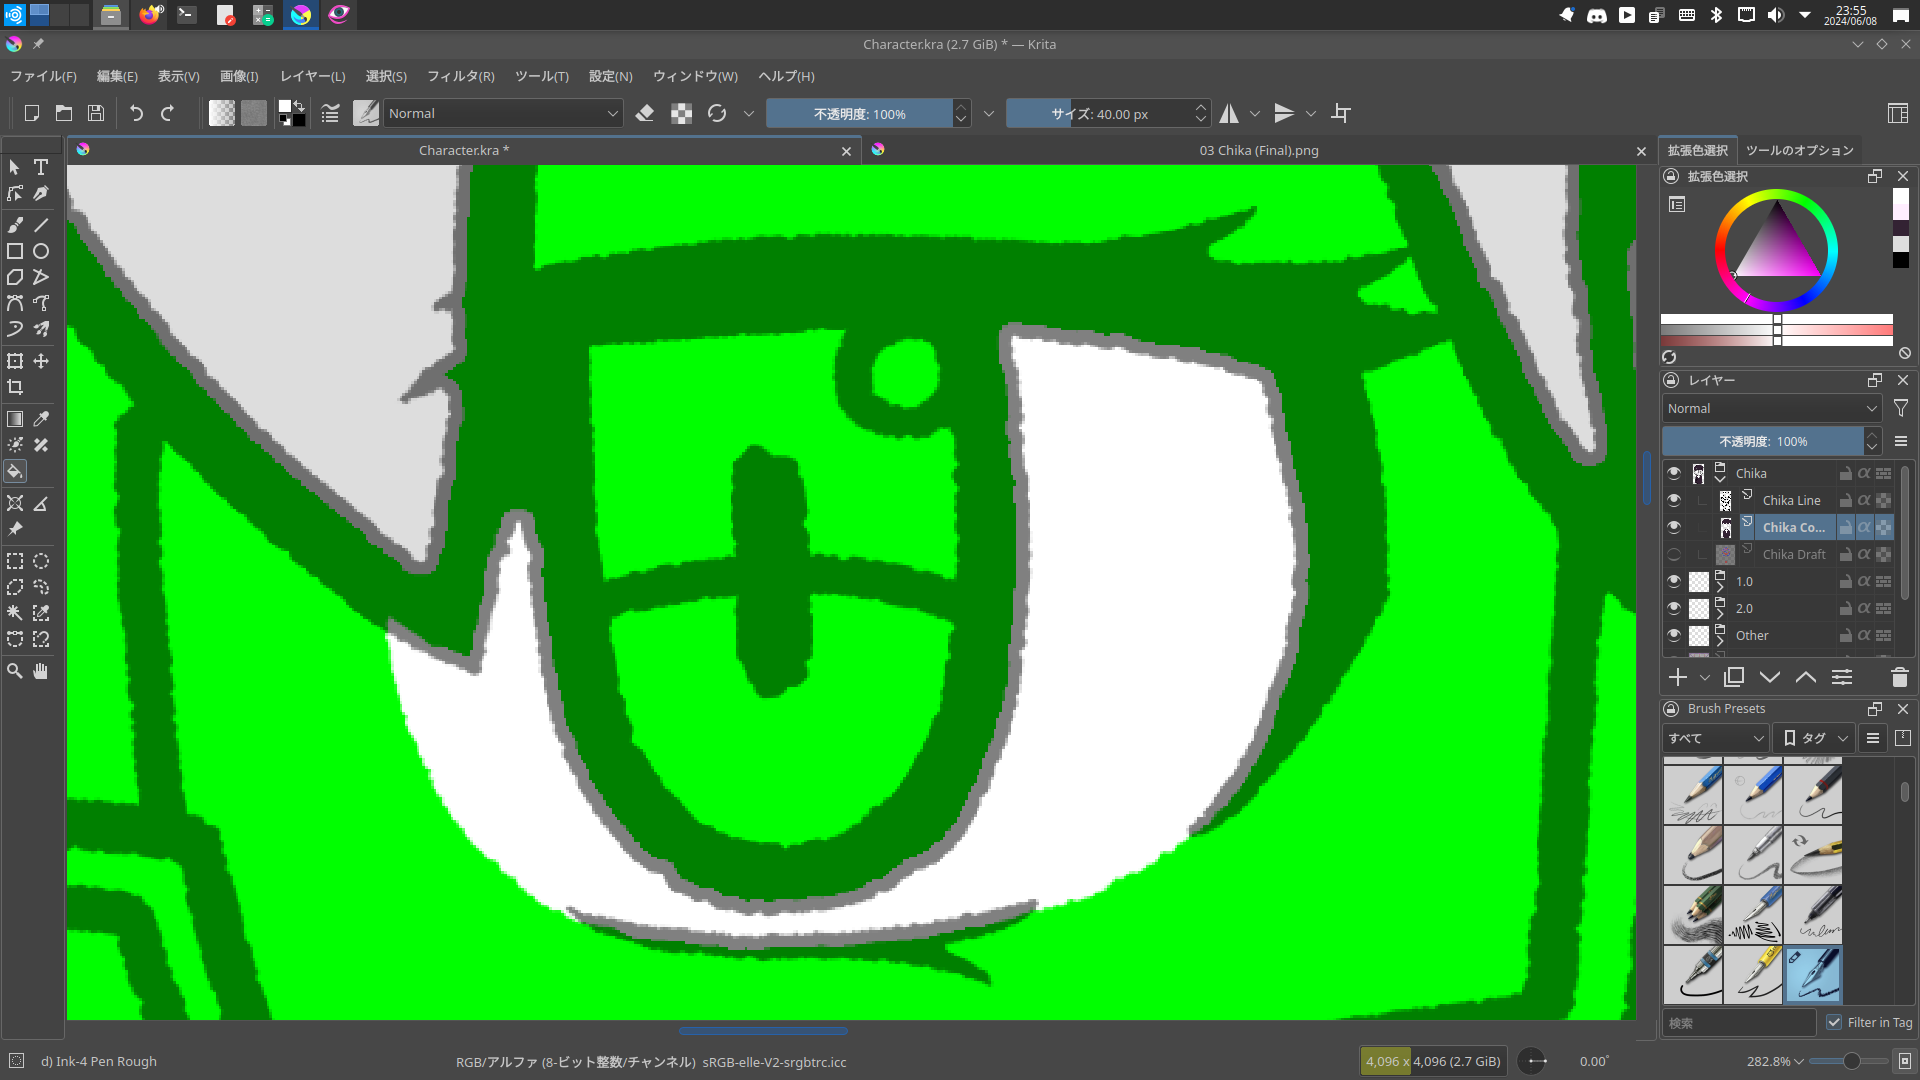The height and width of the screenshot is (1080, 1920).
Task: Move layer up with up arrow
Action: (1806, 677)
